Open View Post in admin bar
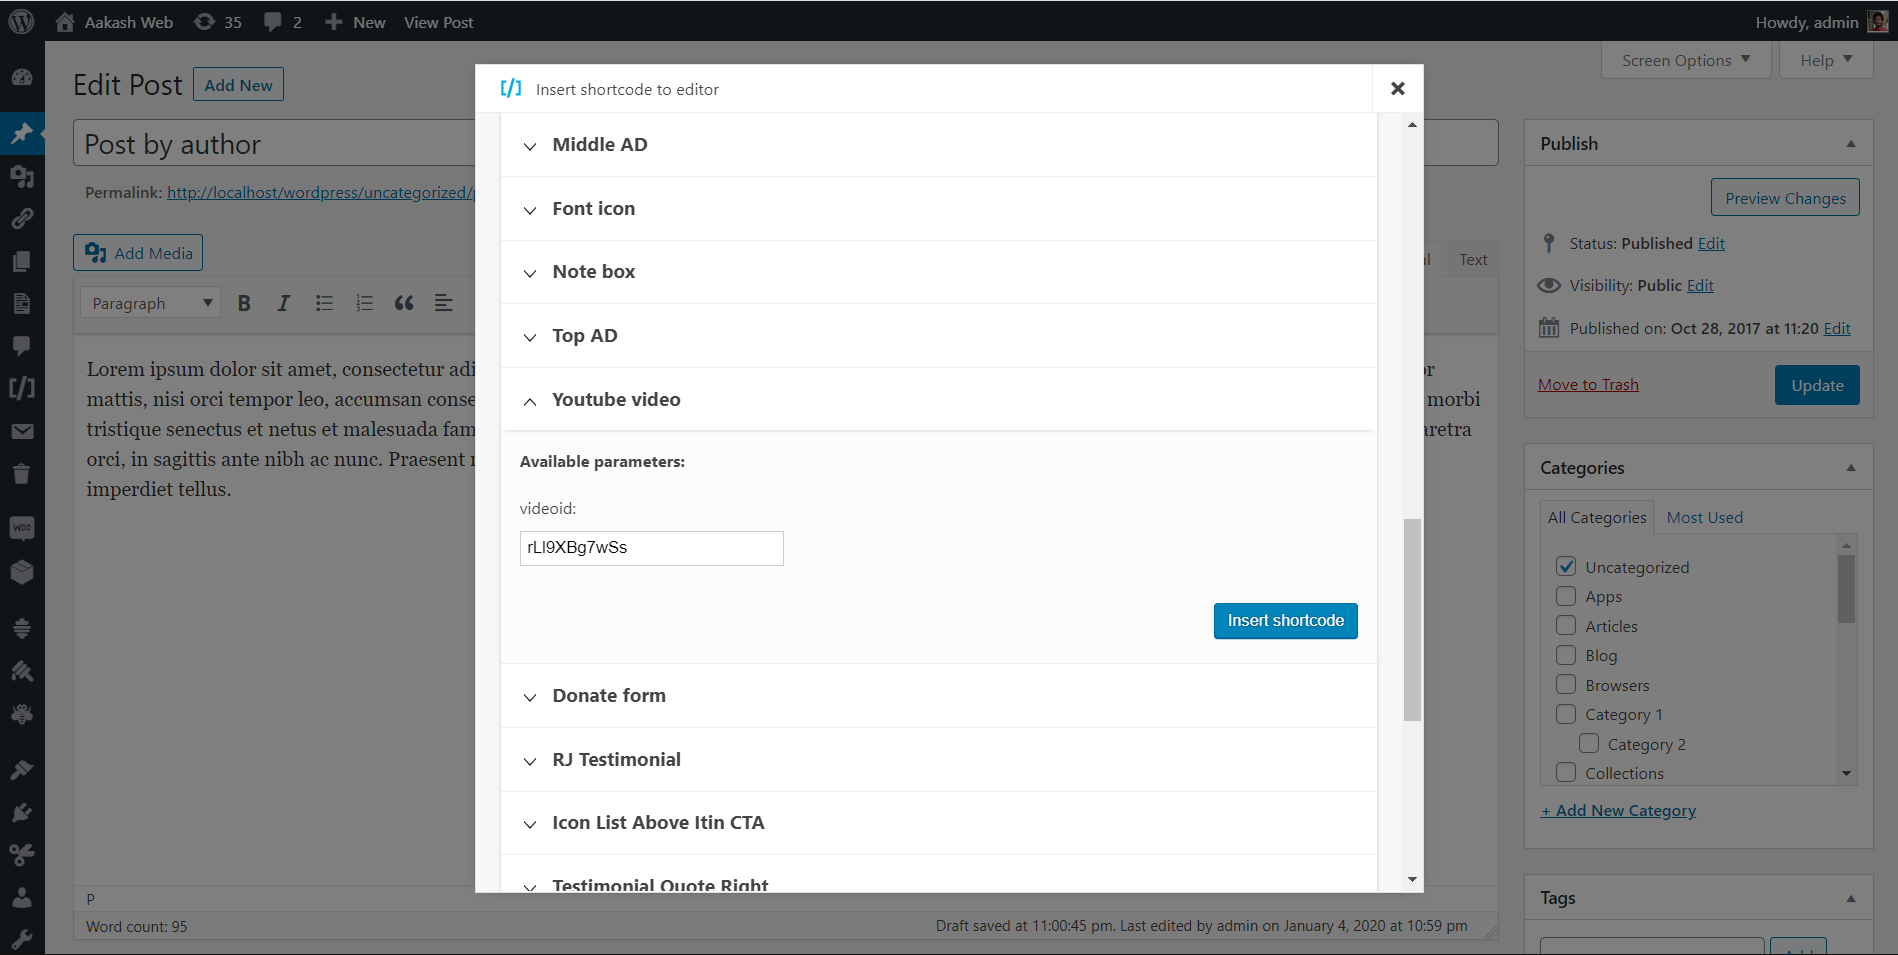Screen dimensions: 1898x955 [x=438, y=22]
